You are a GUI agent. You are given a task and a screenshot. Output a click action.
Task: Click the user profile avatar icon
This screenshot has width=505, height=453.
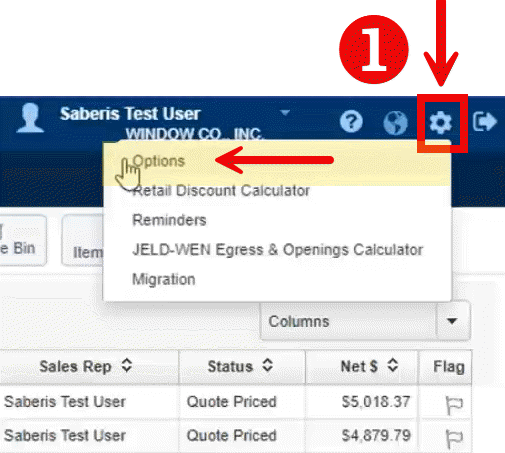coord(30,118)
